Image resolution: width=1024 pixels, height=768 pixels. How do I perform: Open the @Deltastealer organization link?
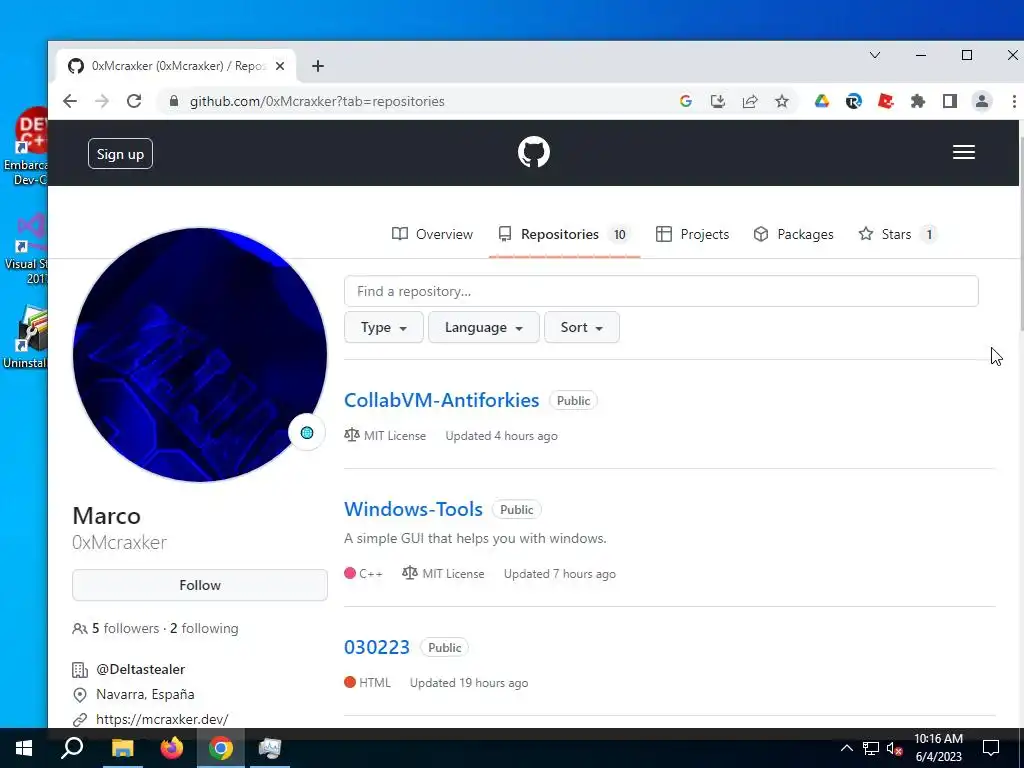coord(140,669)
